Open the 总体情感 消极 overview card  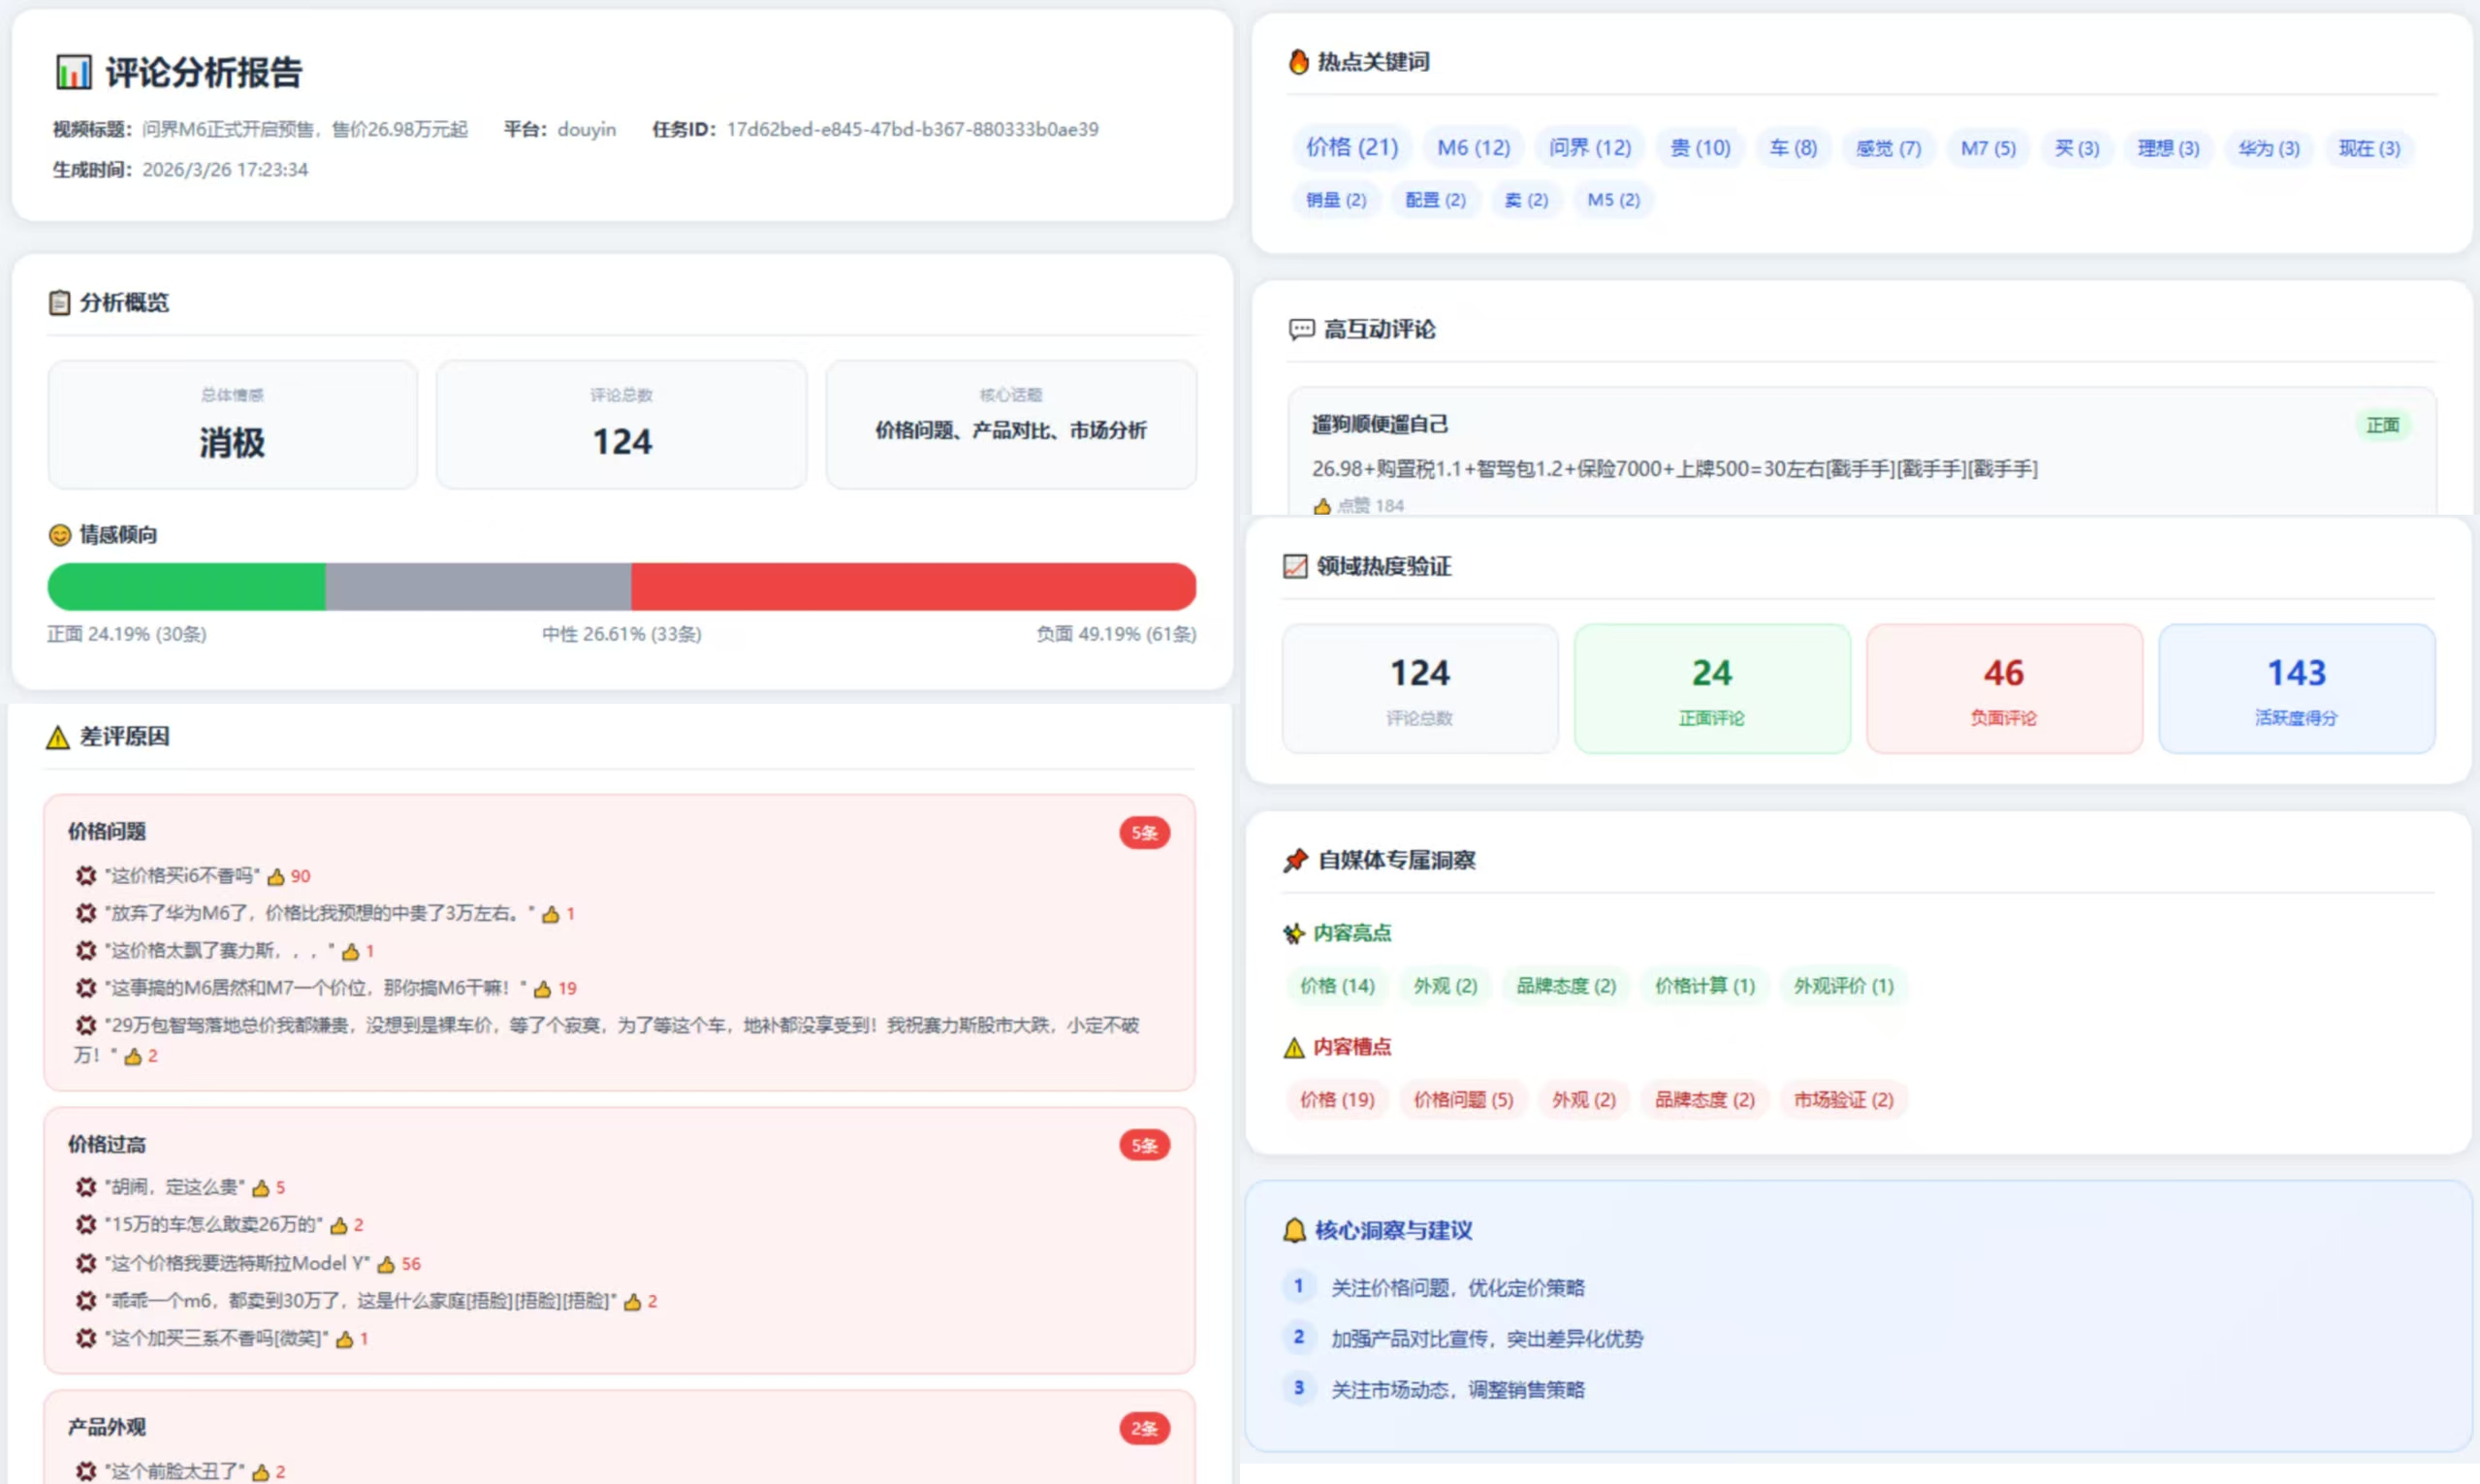tap(232, 425)
